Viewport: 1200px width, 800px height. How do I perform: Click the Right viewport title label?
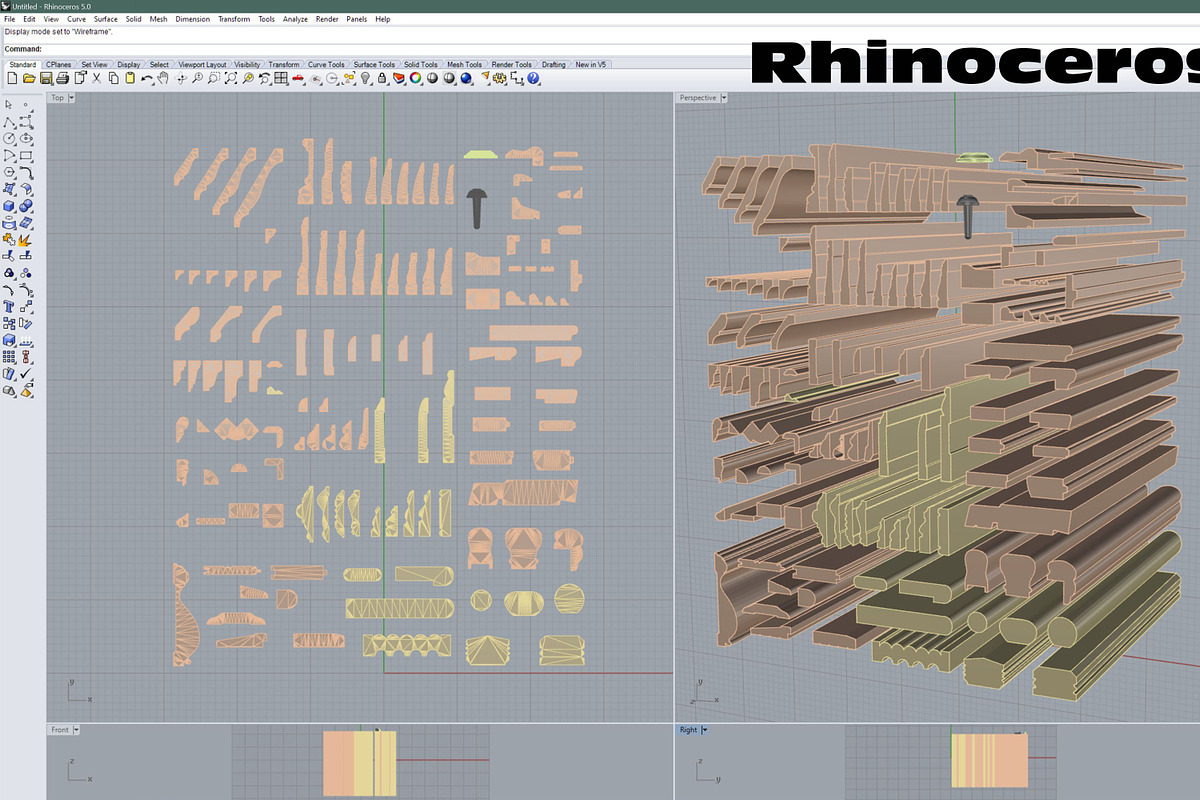coord(688,730)
